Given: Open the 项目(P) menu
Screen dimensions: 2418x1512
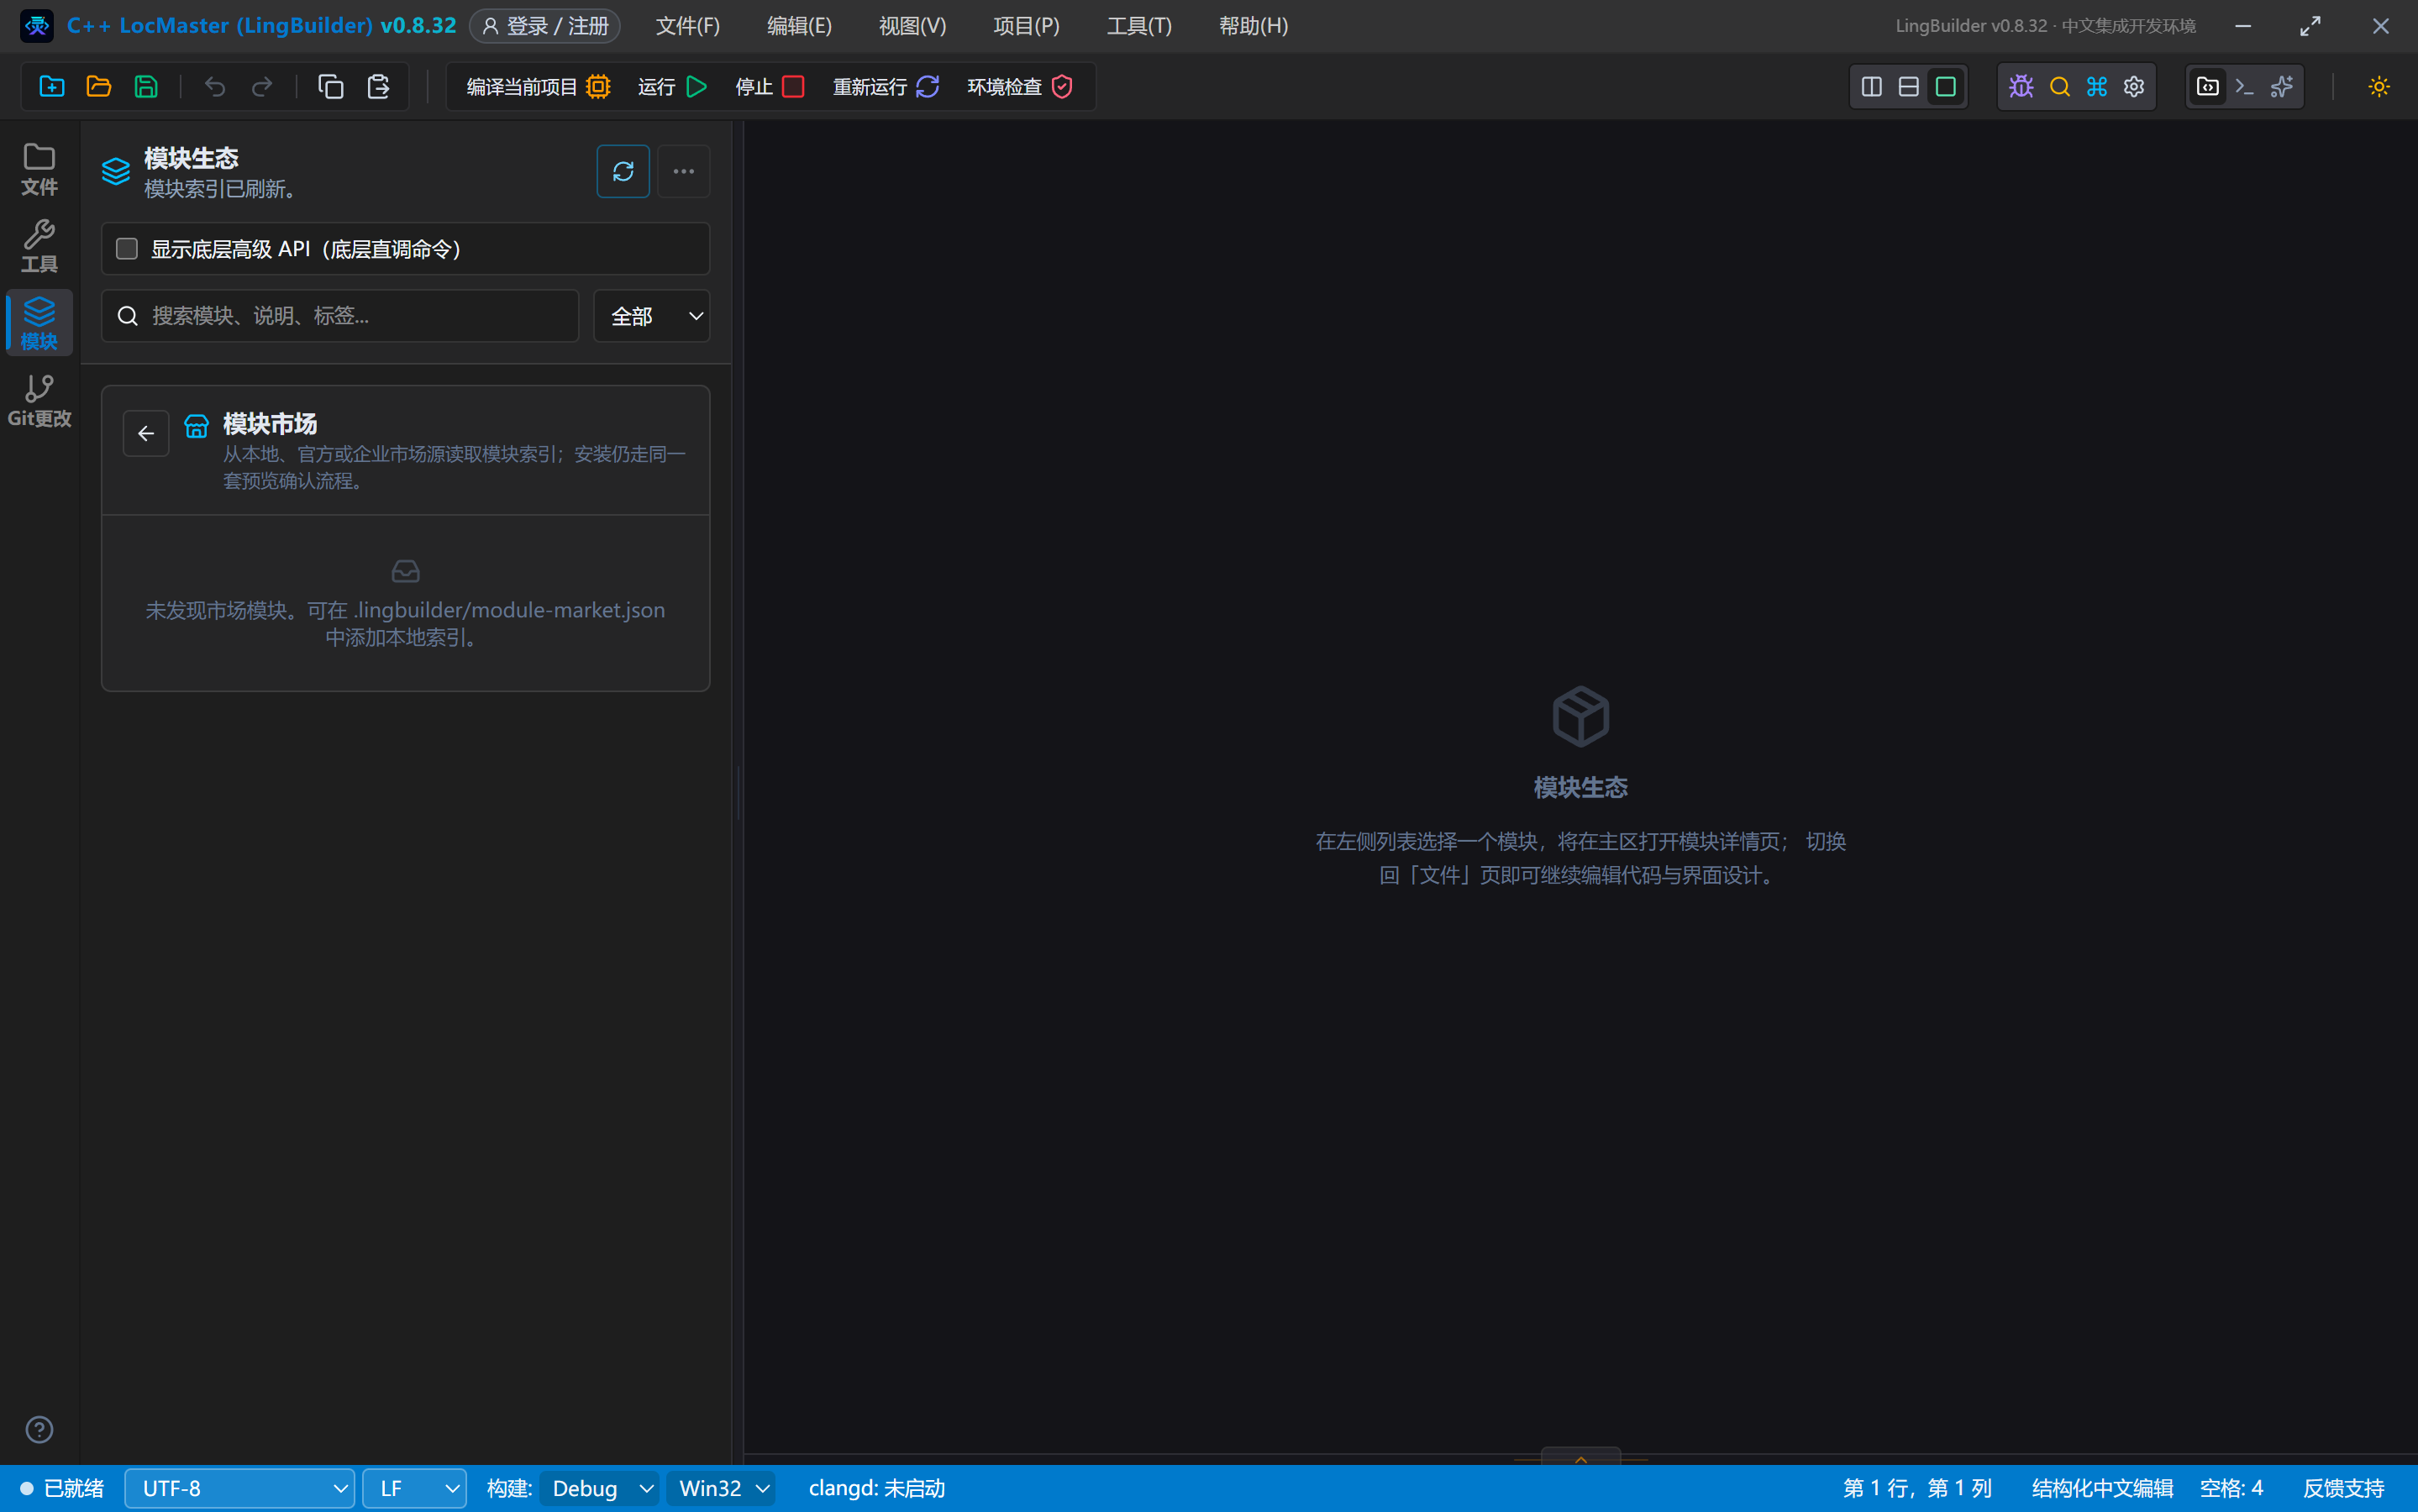Looking at the screenshot, I should coord(1026,26).
